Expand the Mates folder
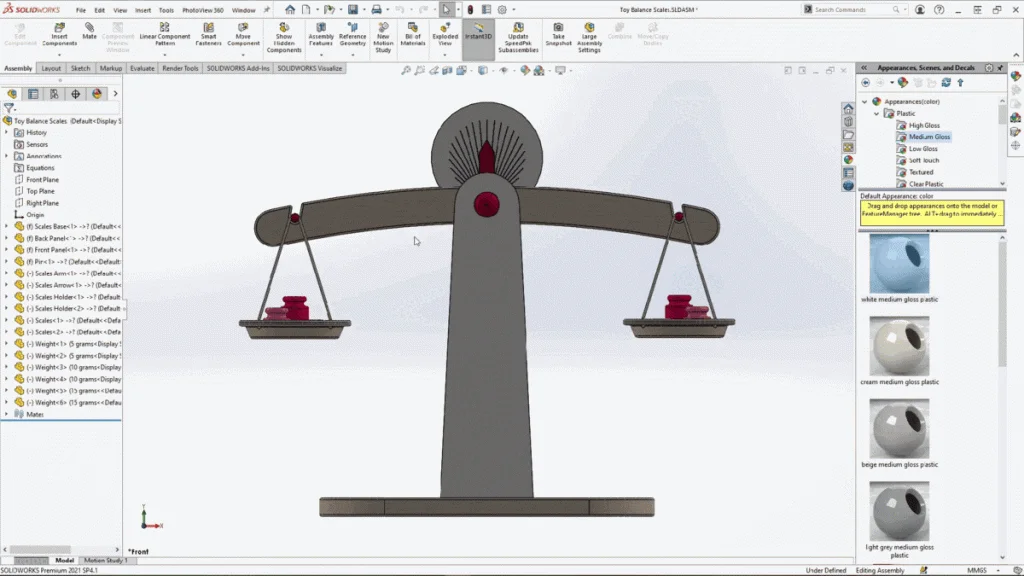1024x576 pixels. pos(7,414)
